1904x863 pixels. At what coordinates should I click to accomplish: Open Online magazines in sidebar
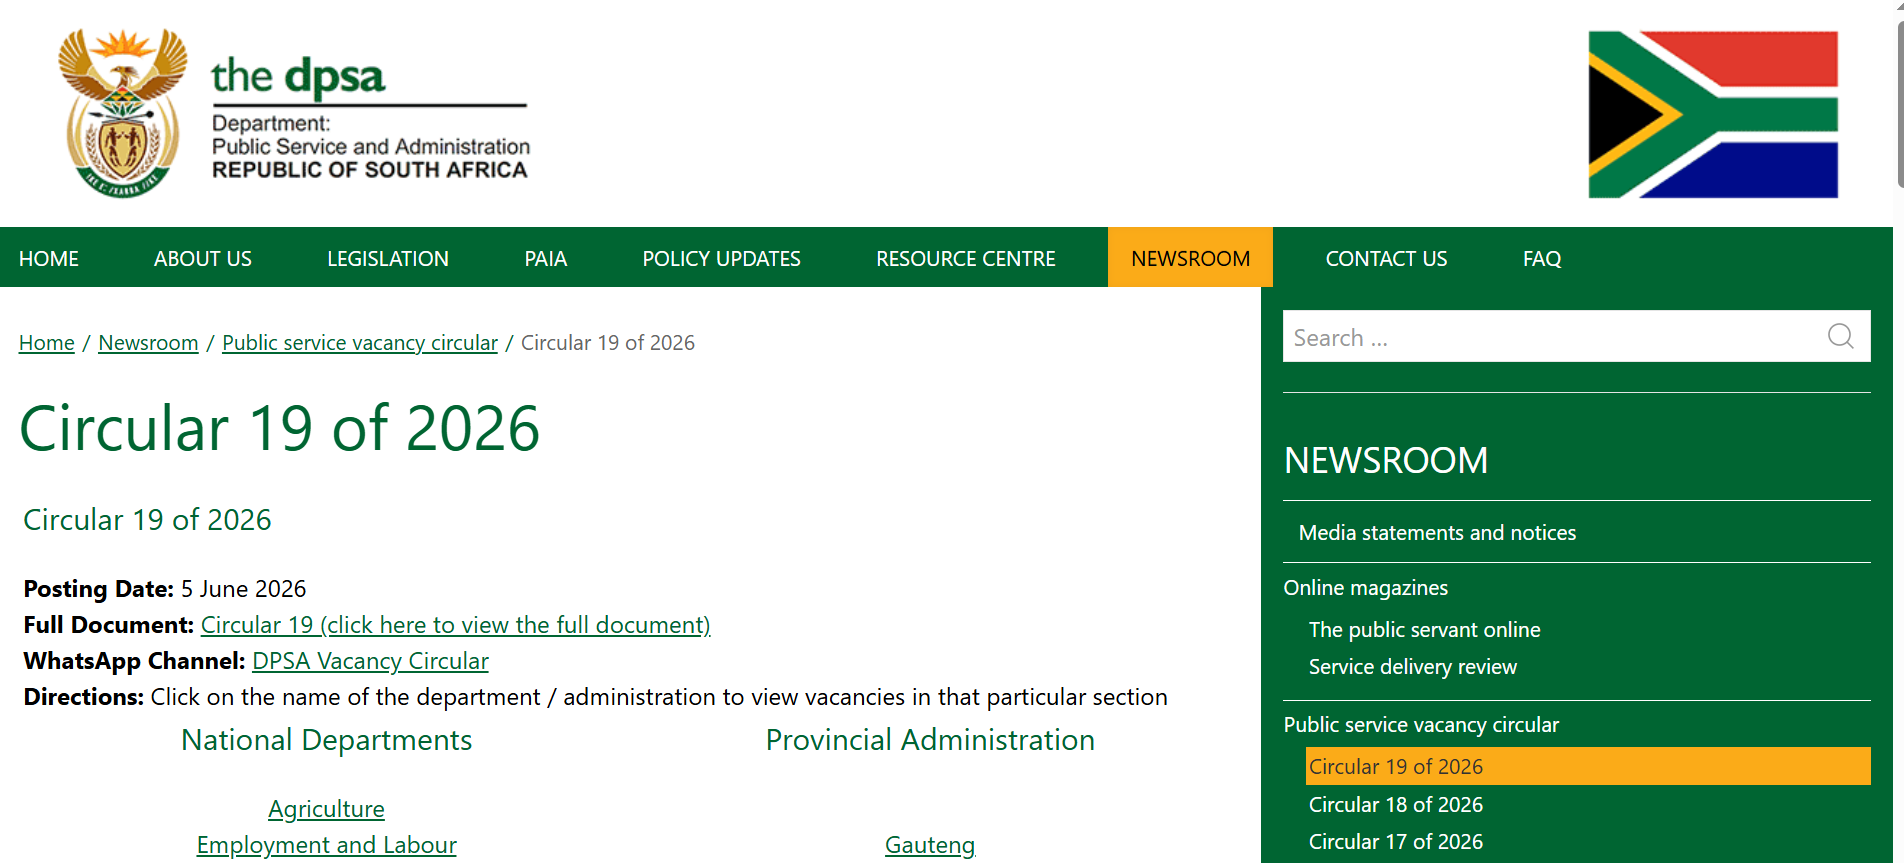point(1366,588)
